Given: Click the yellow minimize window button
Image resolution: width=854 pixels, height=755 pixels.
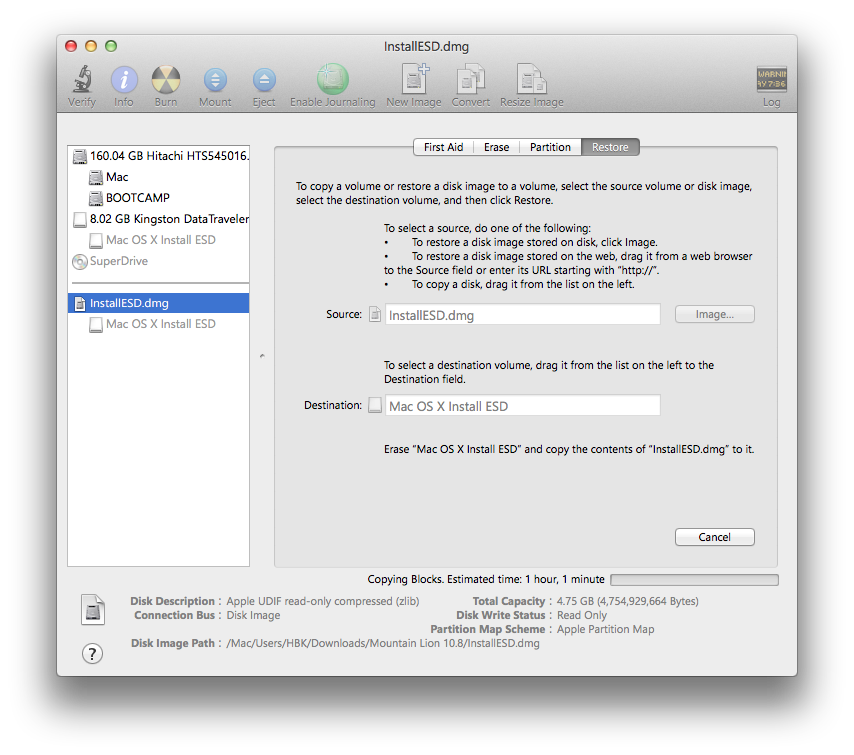Looking at the screenshot, I should pyautogui.click(x=91, y=46).
